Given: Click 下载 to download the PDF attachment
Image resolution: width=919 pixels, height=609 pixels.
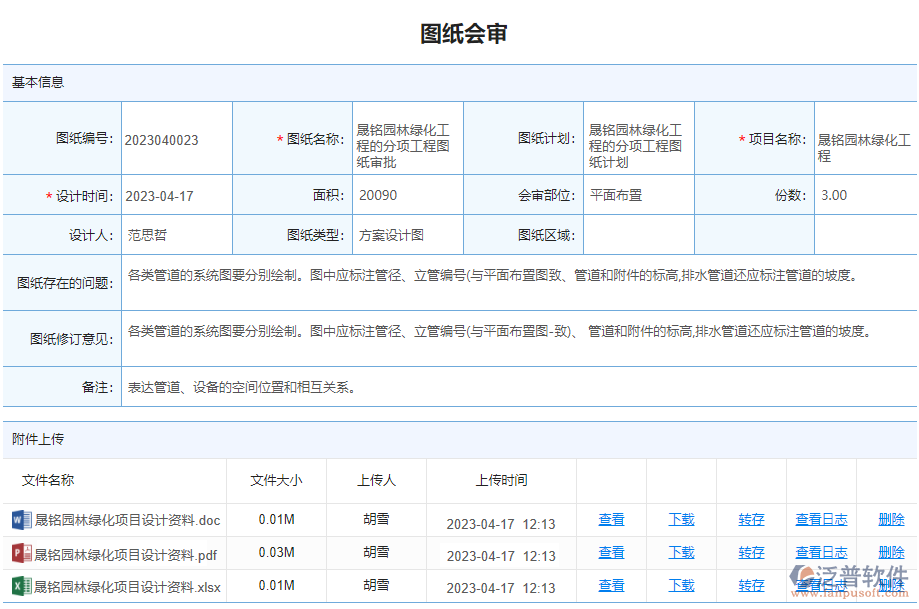Looking at the screenshot, I should pos(681,552).
